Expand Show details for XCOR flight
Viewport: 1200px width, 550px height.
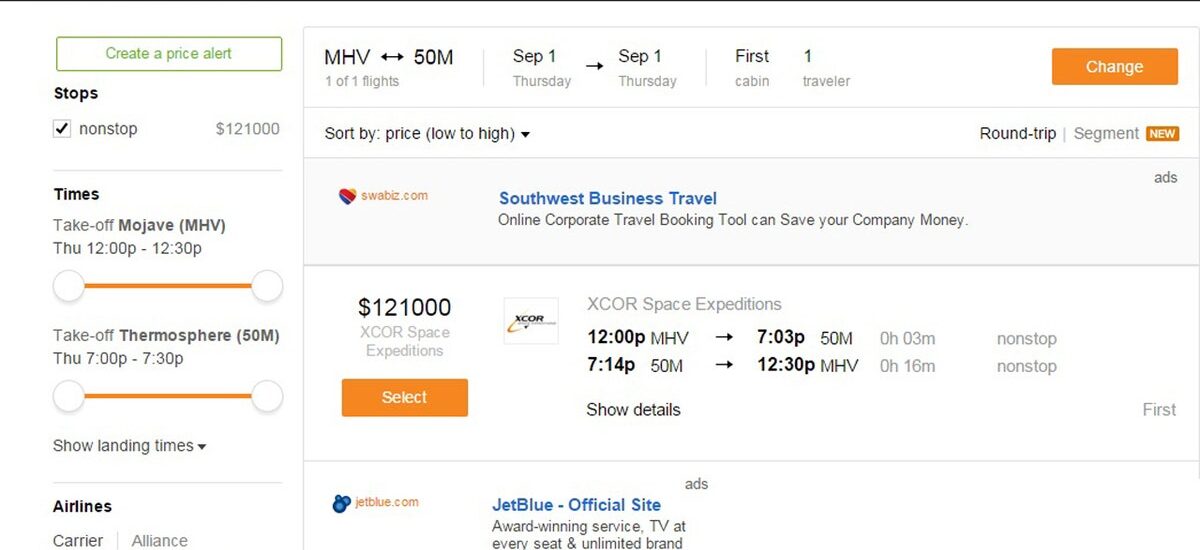click(x=633, y=410)
